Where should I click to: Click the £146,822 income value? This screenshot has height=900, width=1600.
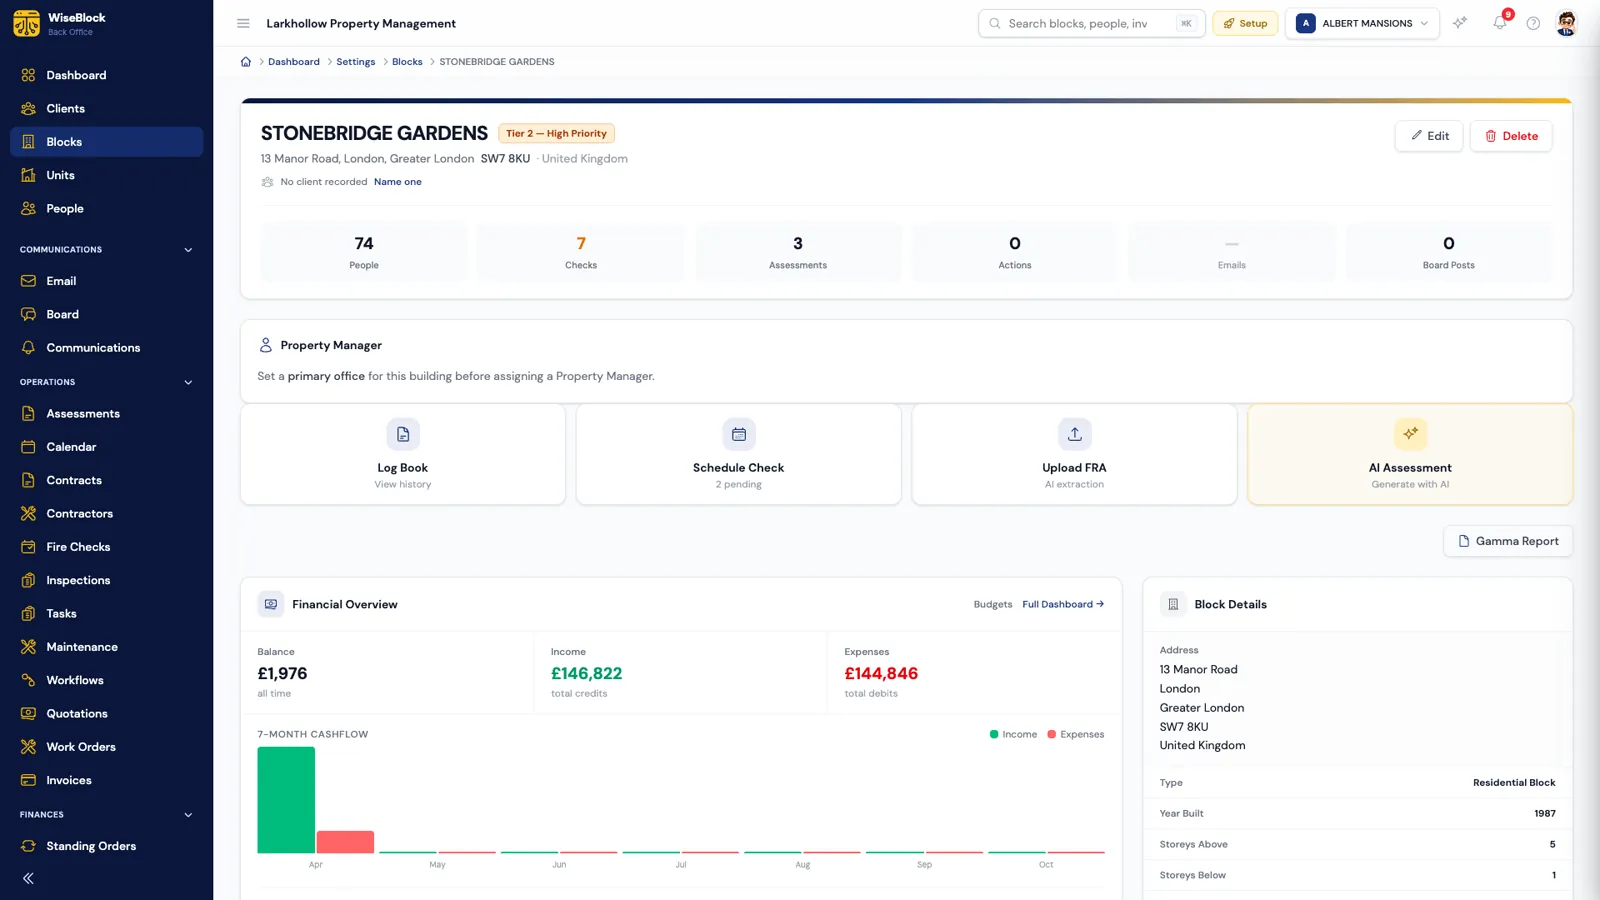tap(587, 674)
